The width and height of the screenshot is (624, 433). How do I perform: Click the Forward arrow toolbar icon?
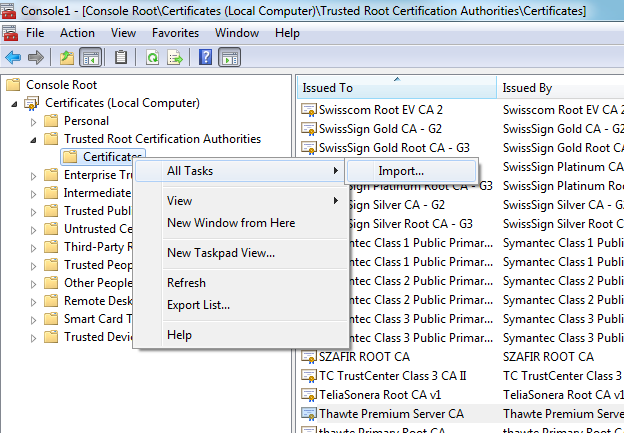click(35, 57)
